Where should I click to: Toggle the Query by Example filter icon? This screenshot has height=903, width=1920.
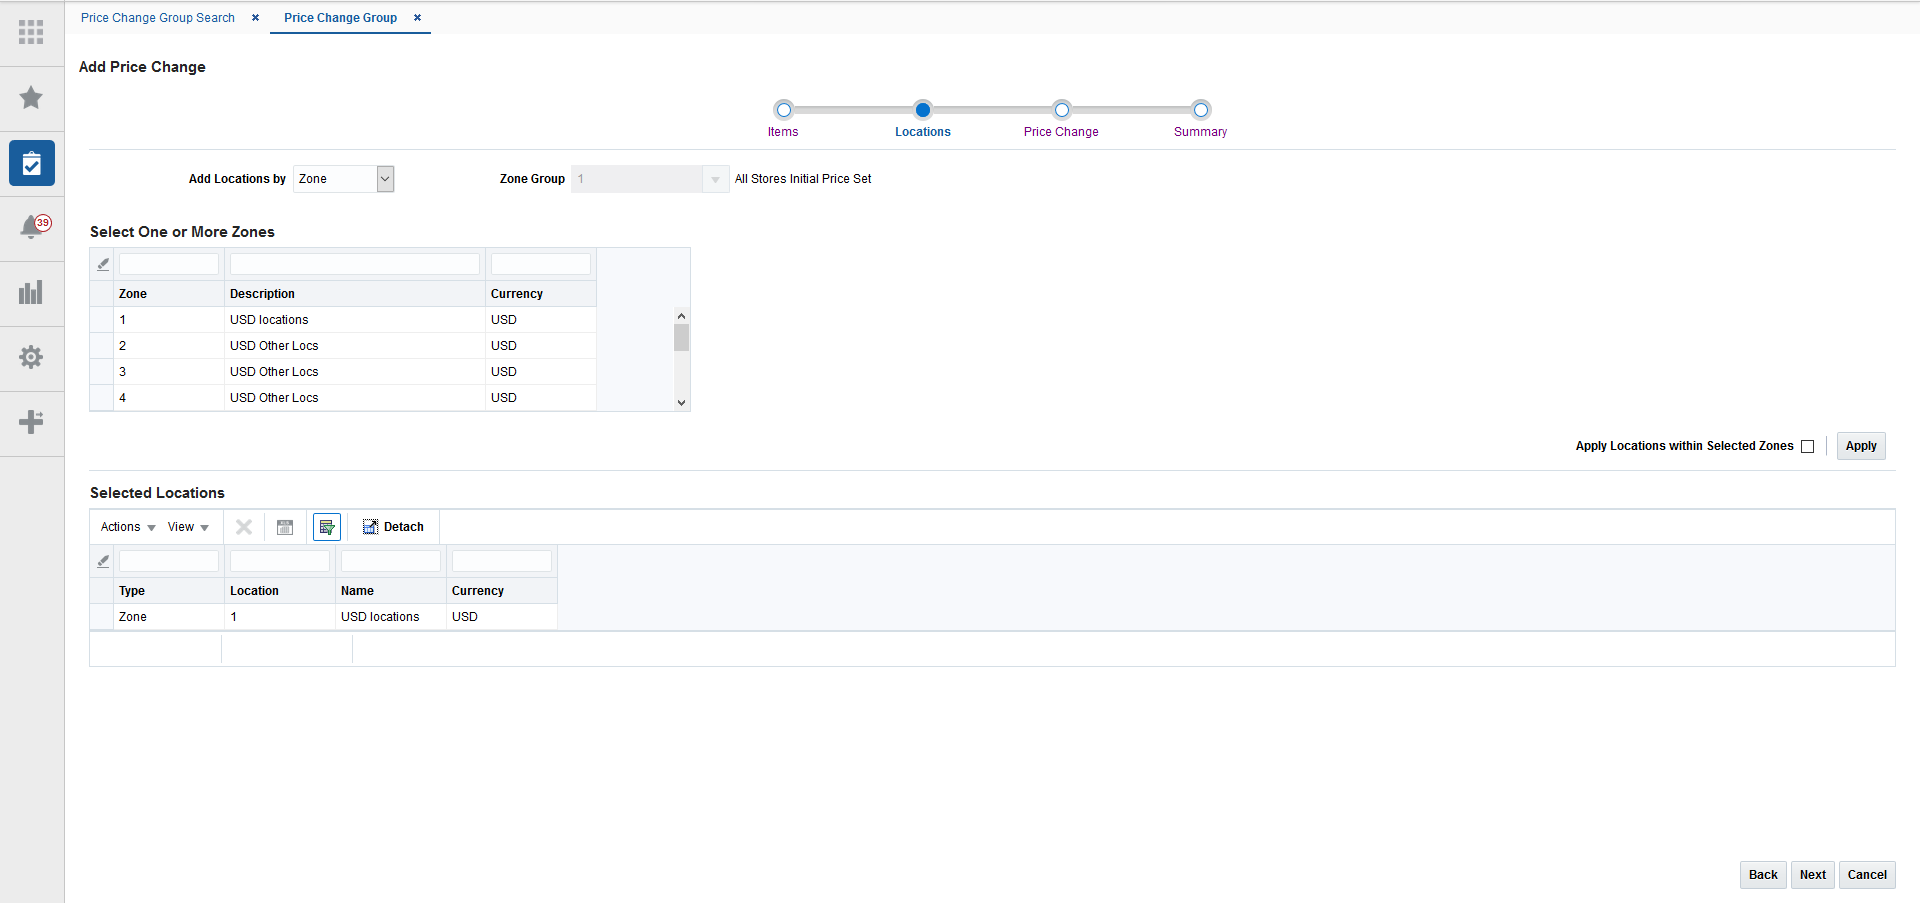(x=326, y=527)
